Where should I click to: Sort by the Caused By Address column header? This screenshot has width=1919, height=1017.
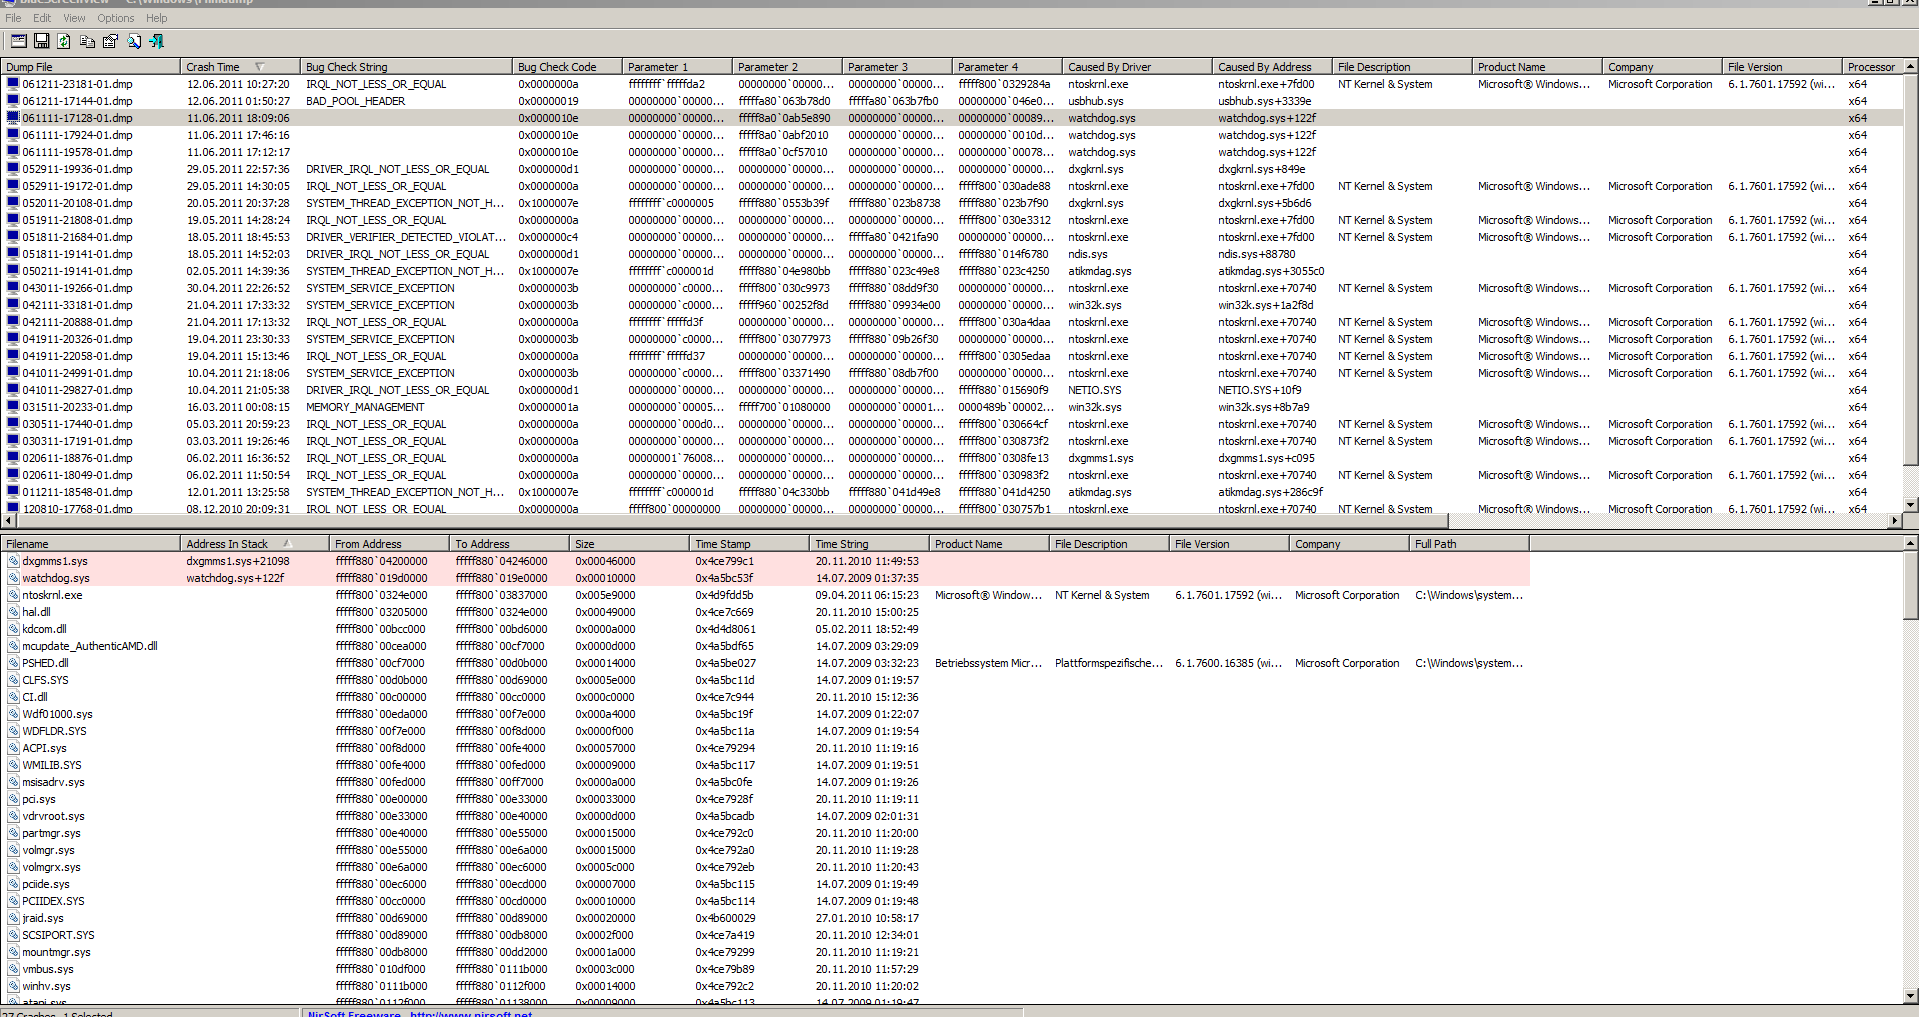pyautogui.click(x=1272, y=67)
